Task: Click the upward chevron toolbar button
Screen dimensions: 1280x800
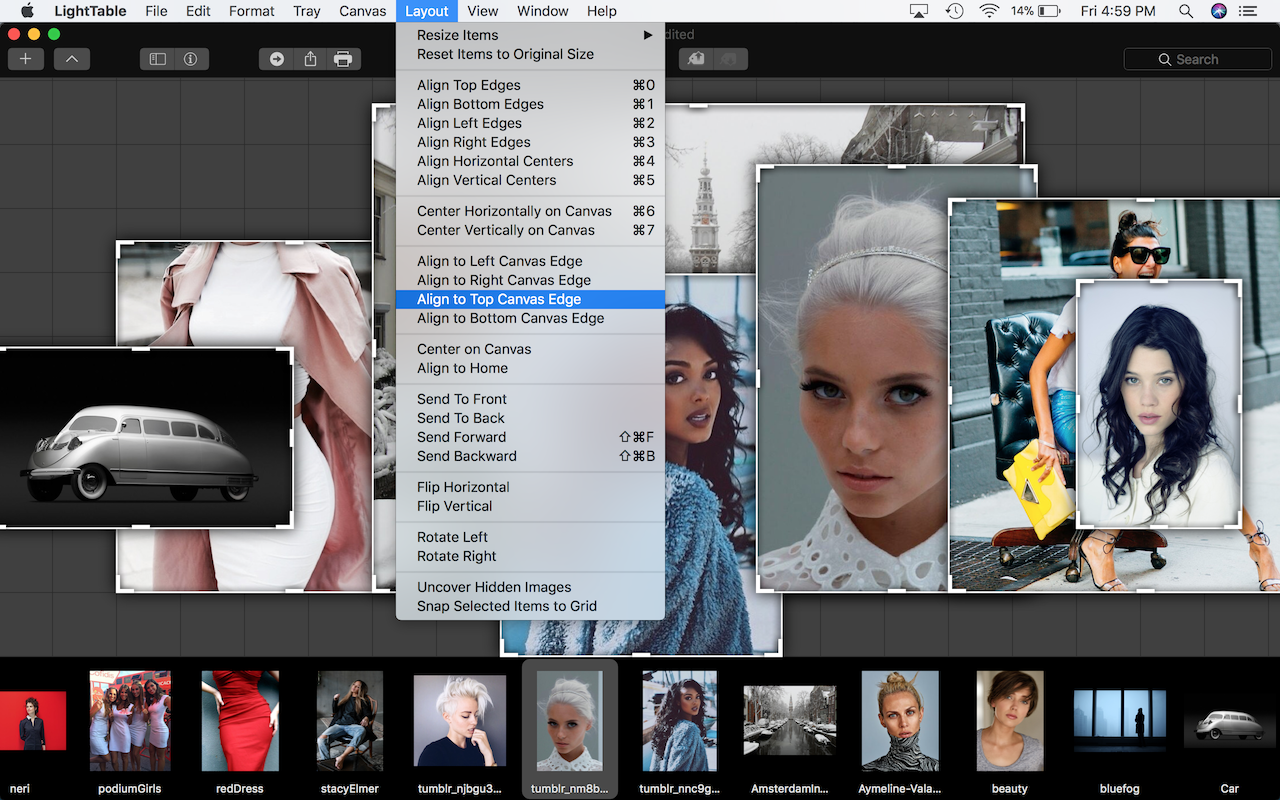Action: tap(72, 59)
